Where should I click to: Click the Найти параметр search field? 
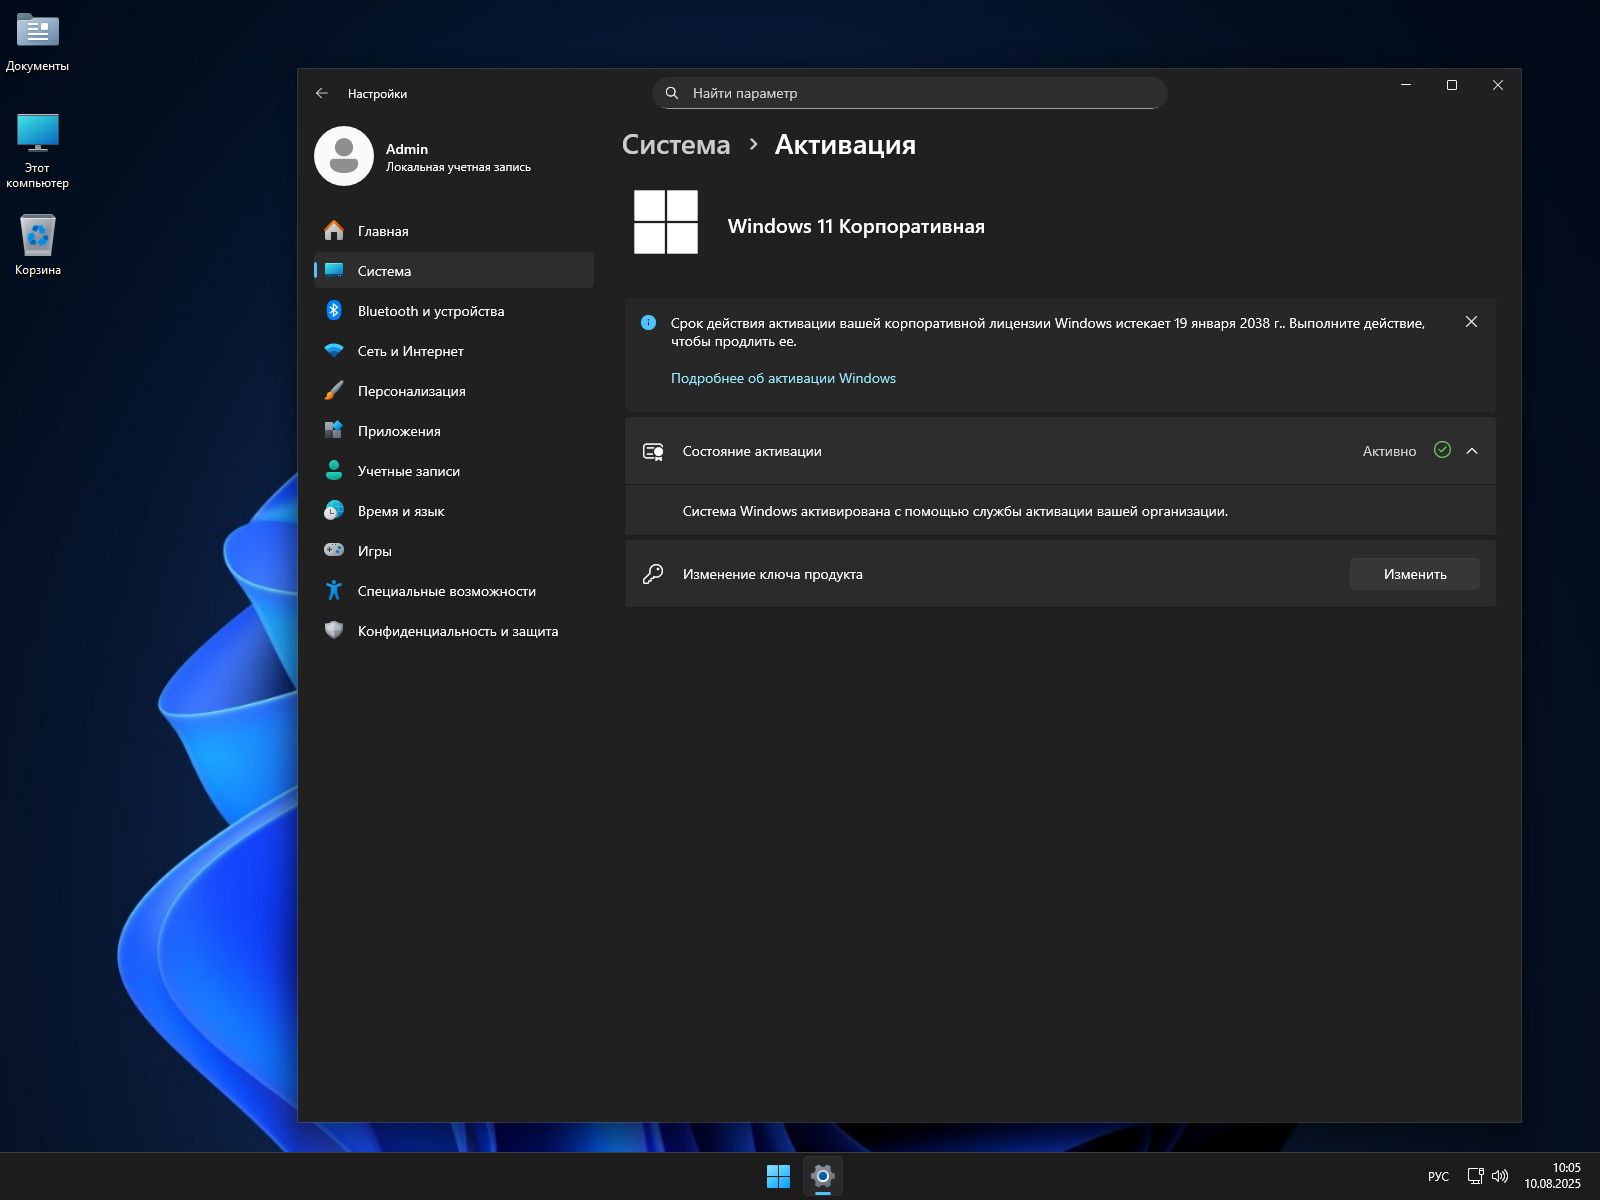pos(909,93)
